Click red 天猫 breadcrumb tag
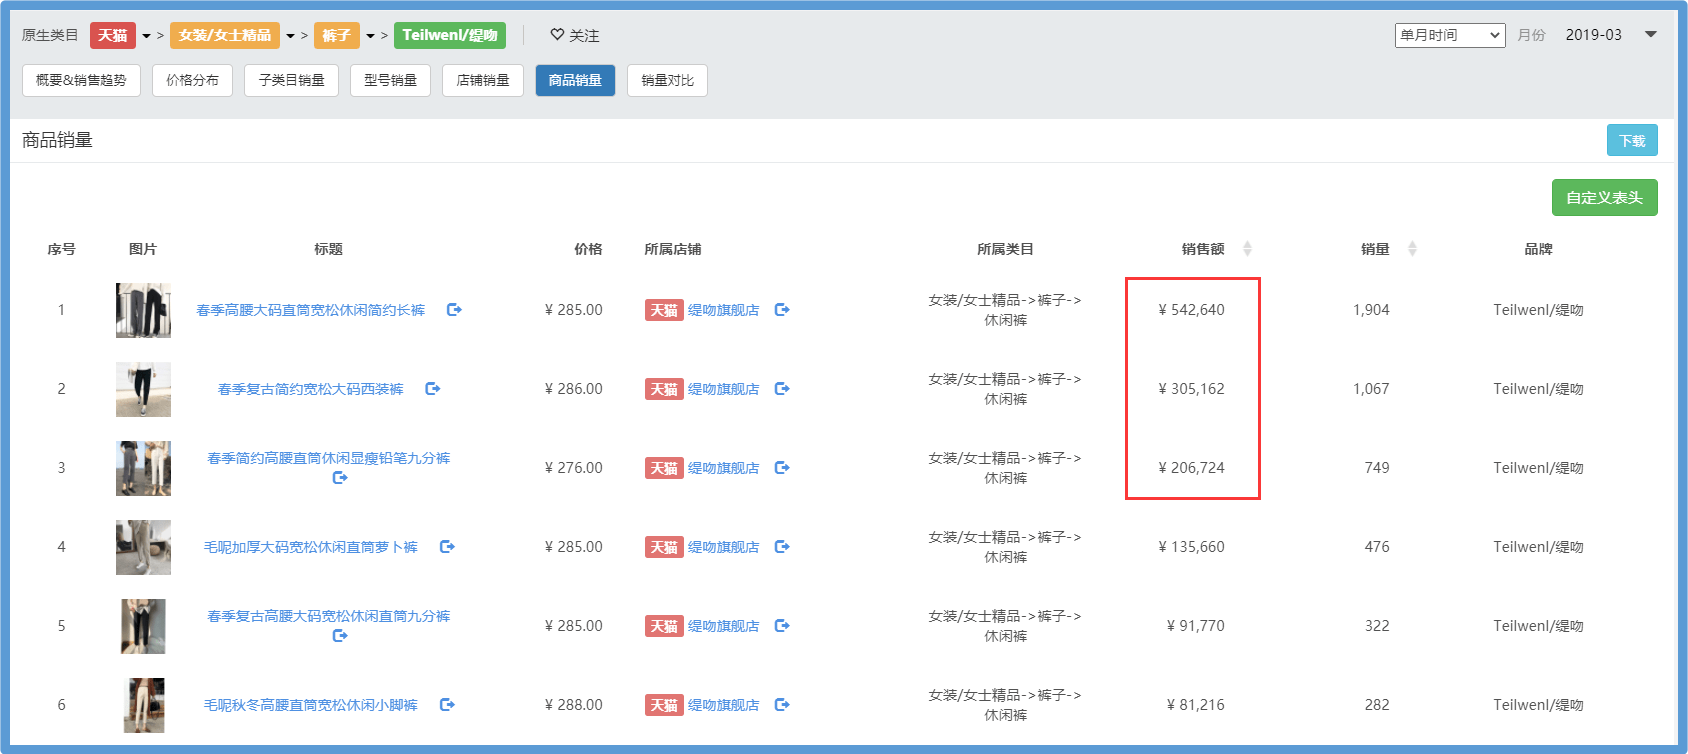The image size is (1688, 754). click(113, 35)
